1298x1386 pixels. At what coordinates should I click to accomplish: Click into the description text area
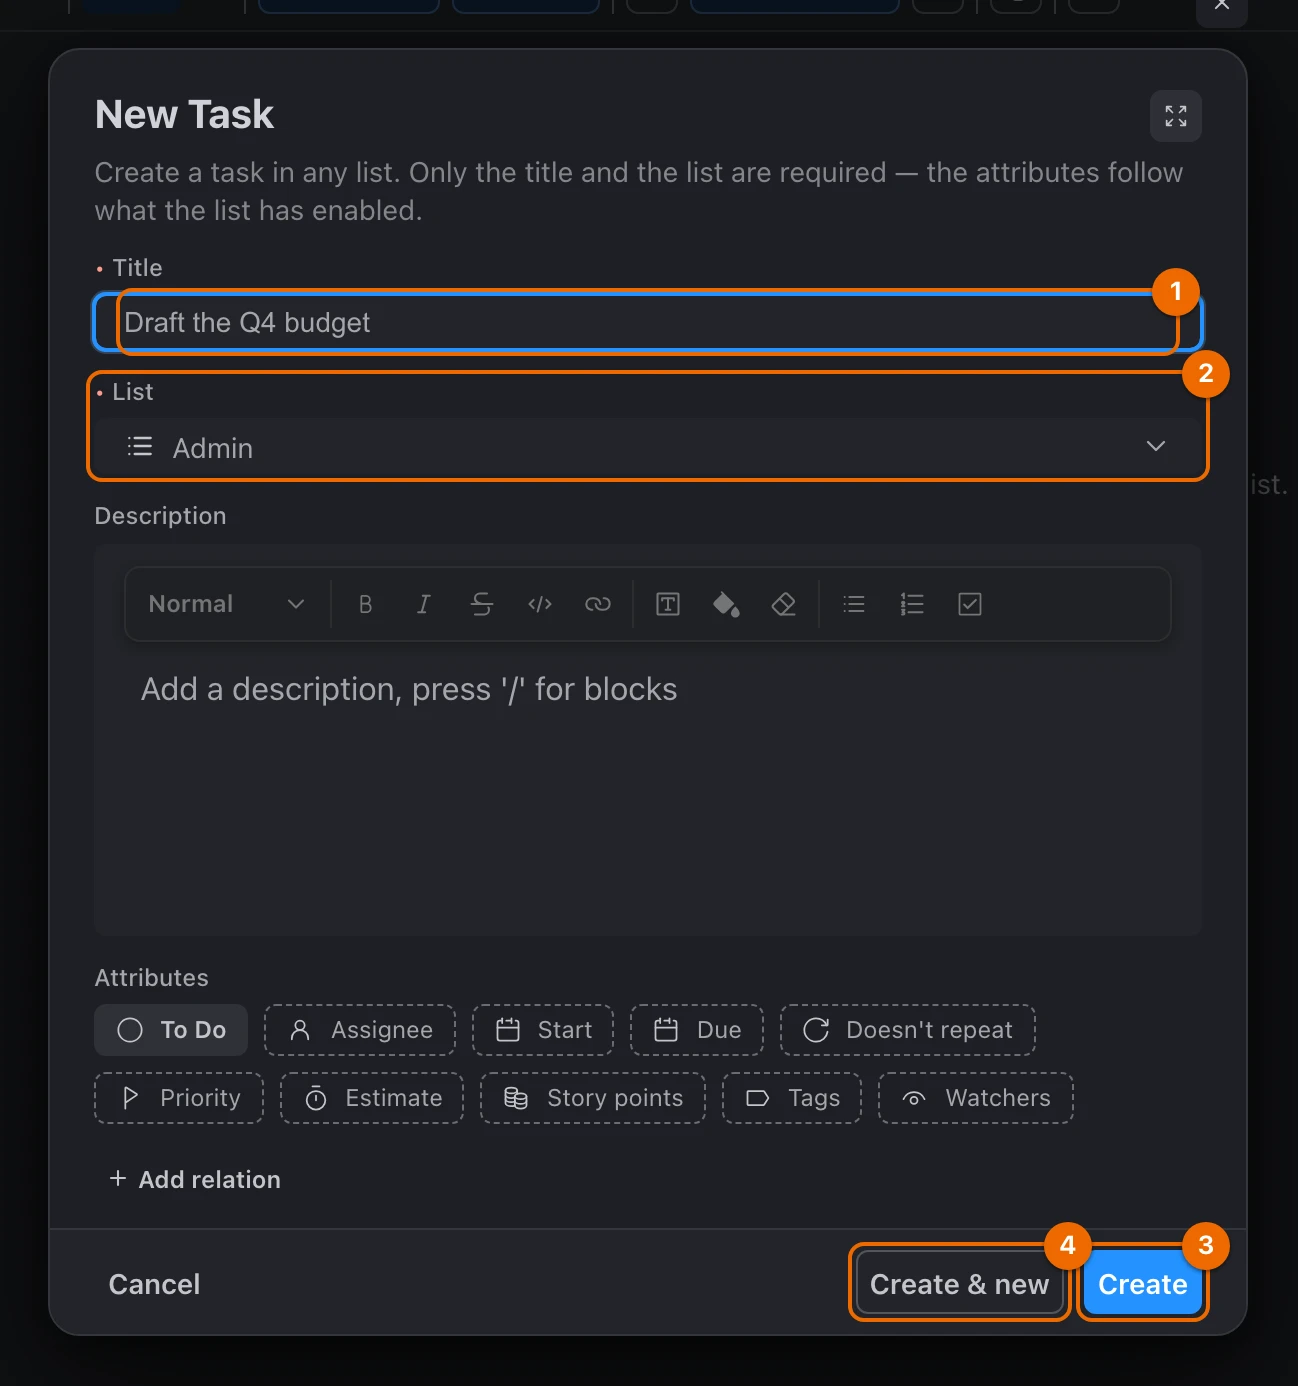(x=648, y=788)
